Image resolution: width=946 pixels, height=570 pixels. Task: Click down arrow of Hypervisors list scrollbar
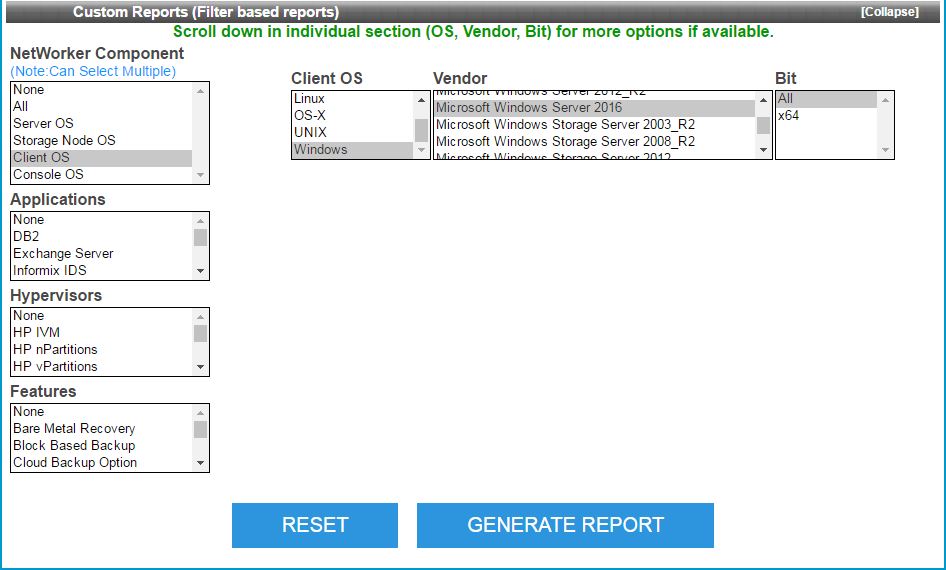(x=200, y=367)
